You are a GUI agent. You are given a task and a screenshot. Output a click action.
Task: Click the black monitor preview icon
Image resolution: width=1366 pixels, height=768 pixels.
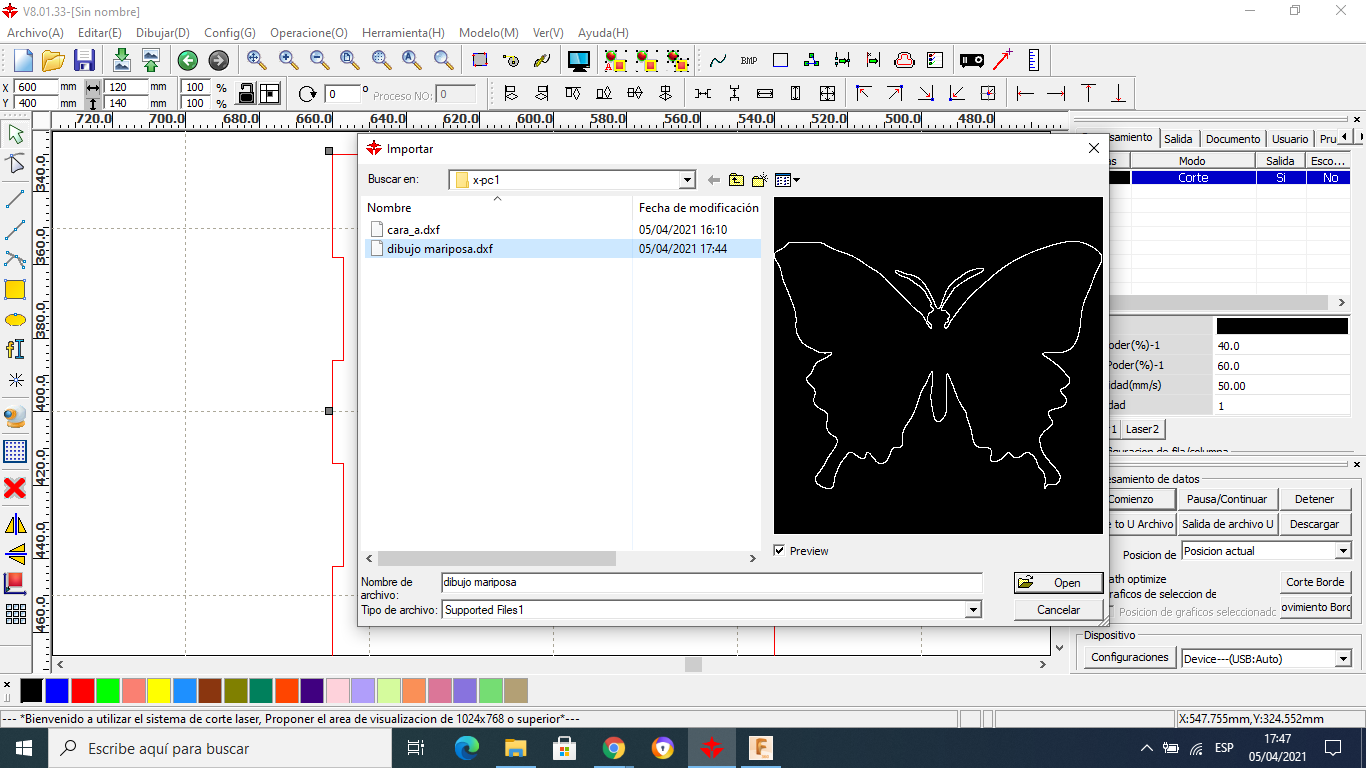579,60
